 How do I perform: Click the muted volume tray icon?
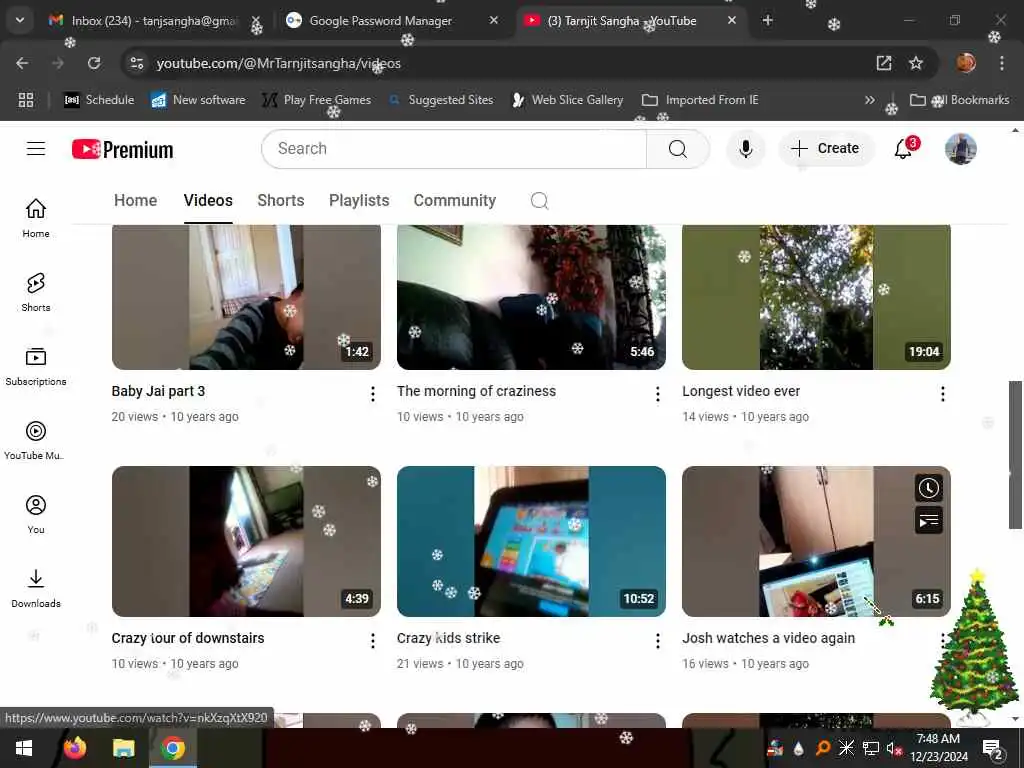(893, 748)
